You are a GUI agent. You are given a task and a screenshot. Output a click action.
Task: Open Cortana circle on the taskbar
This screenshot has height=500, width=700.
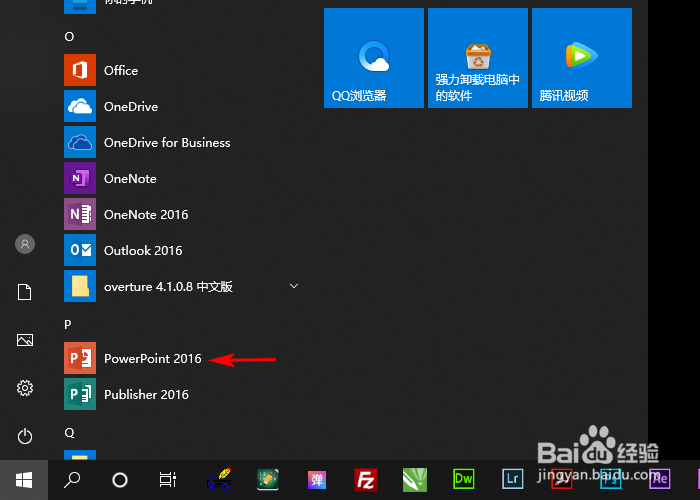click(120, 480)
